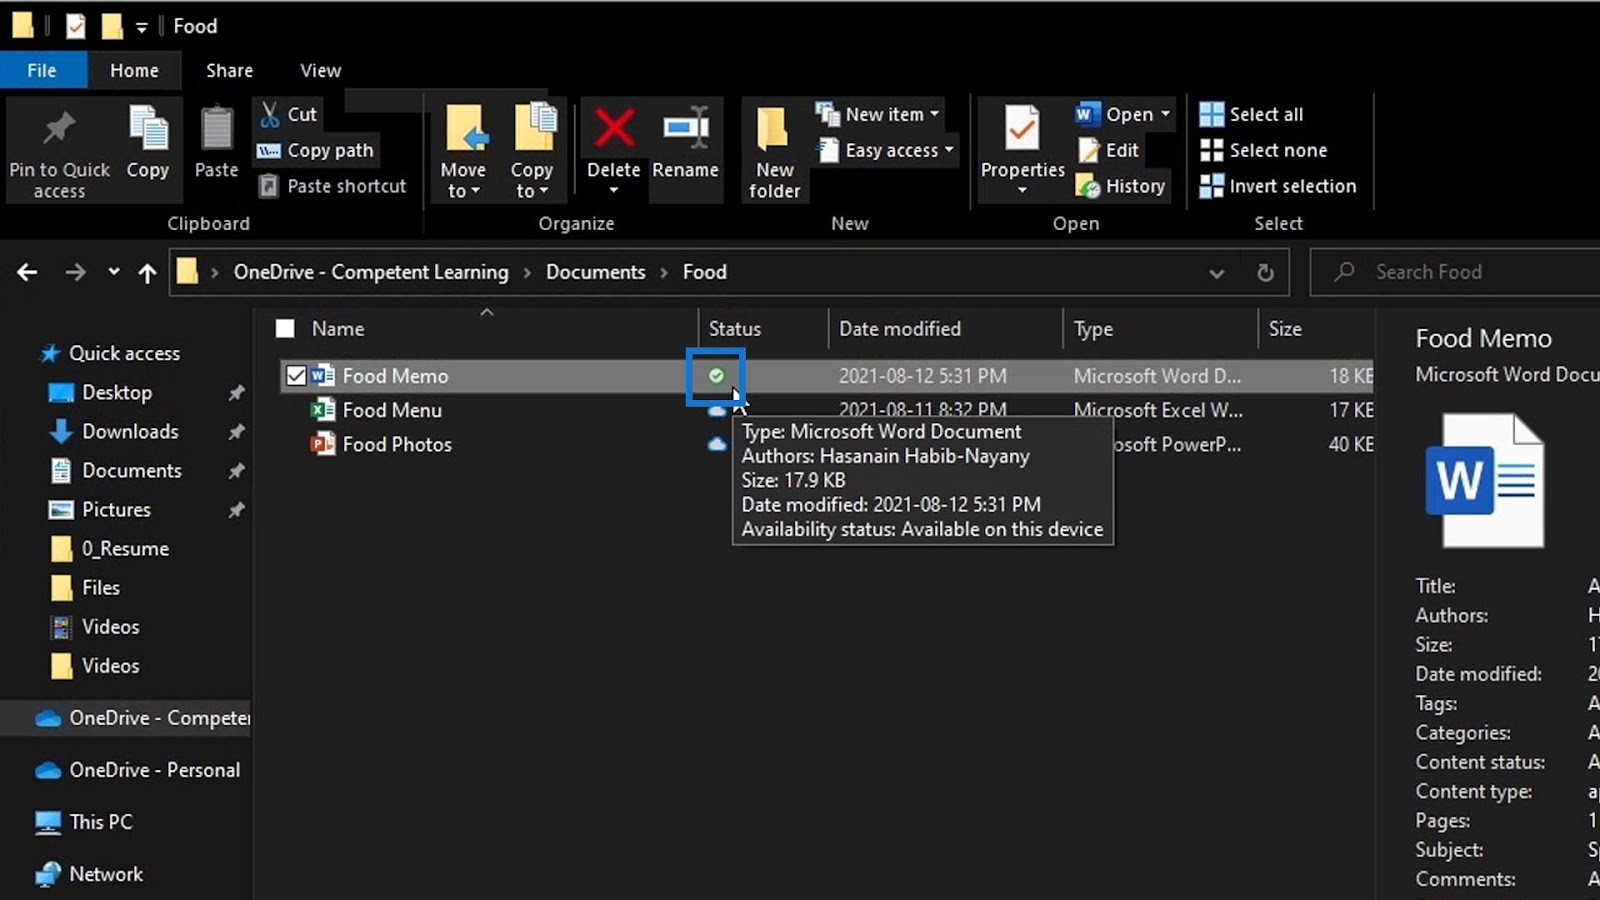Viewport: 1600px width, 900px height.
Task: Switch to the View ribbon tab
Action: pos(320,70)
